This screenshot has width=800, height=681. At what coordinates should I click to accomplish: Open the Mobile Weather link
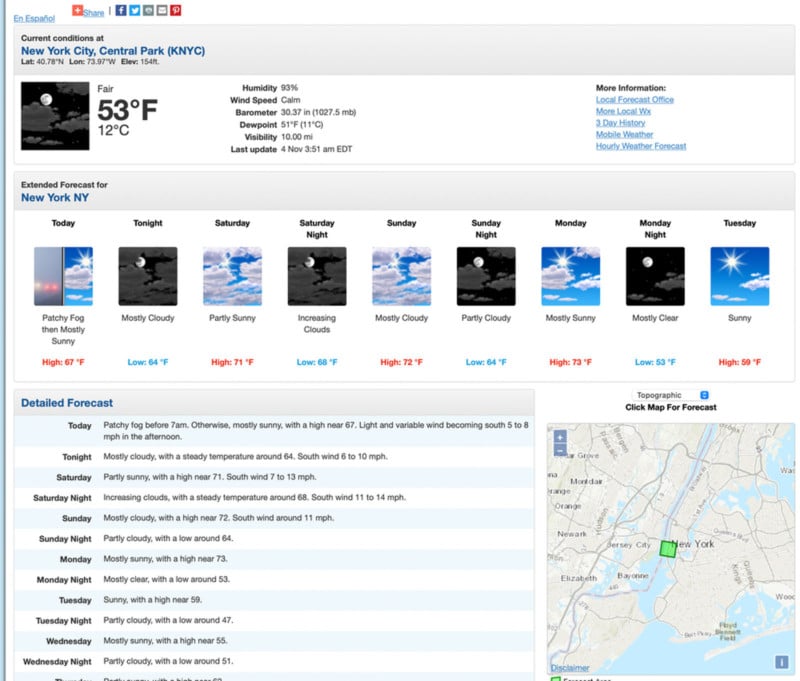[x=624, y=135]
